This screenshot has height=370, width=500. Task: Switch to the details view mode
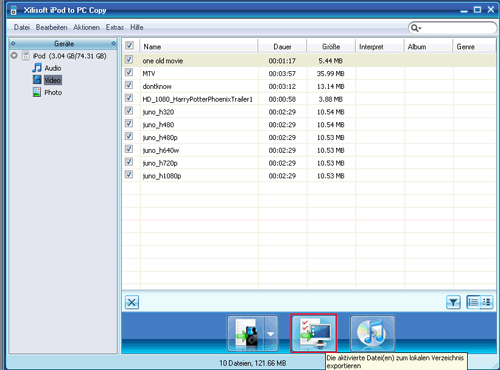click(487, 302)
